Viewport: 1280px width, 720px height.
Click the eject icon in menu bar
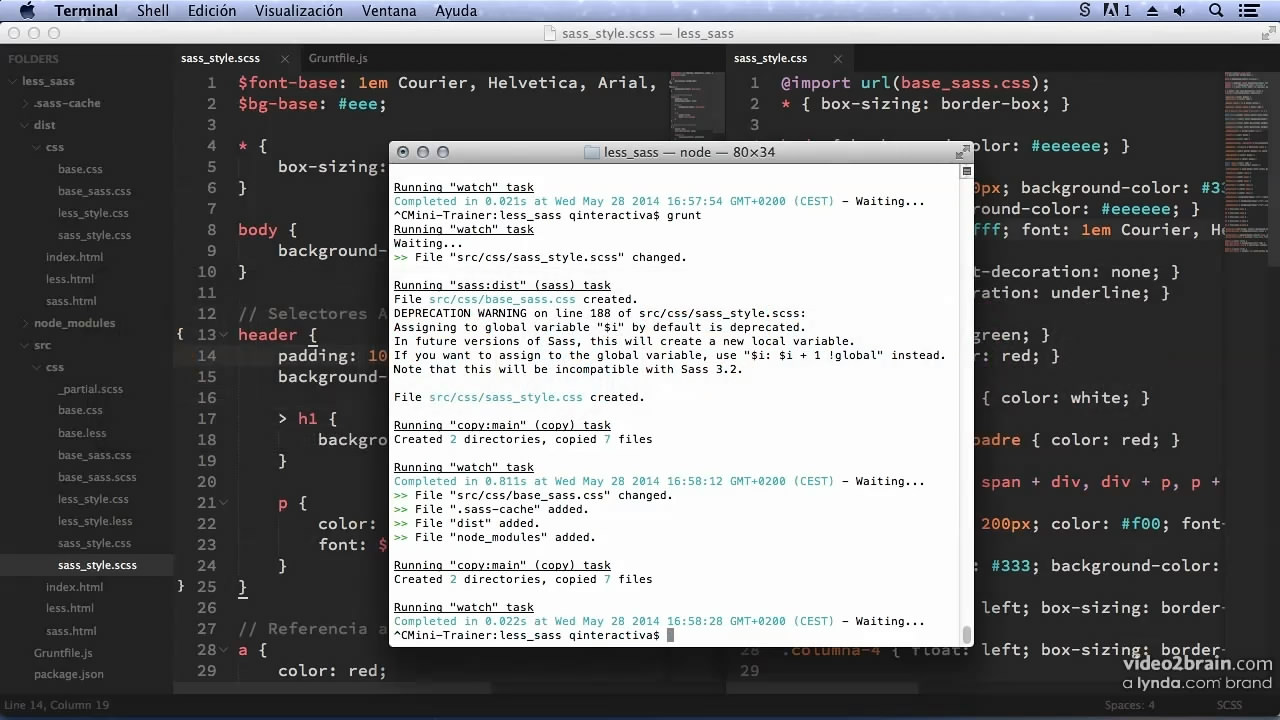tap(1151, 11)
